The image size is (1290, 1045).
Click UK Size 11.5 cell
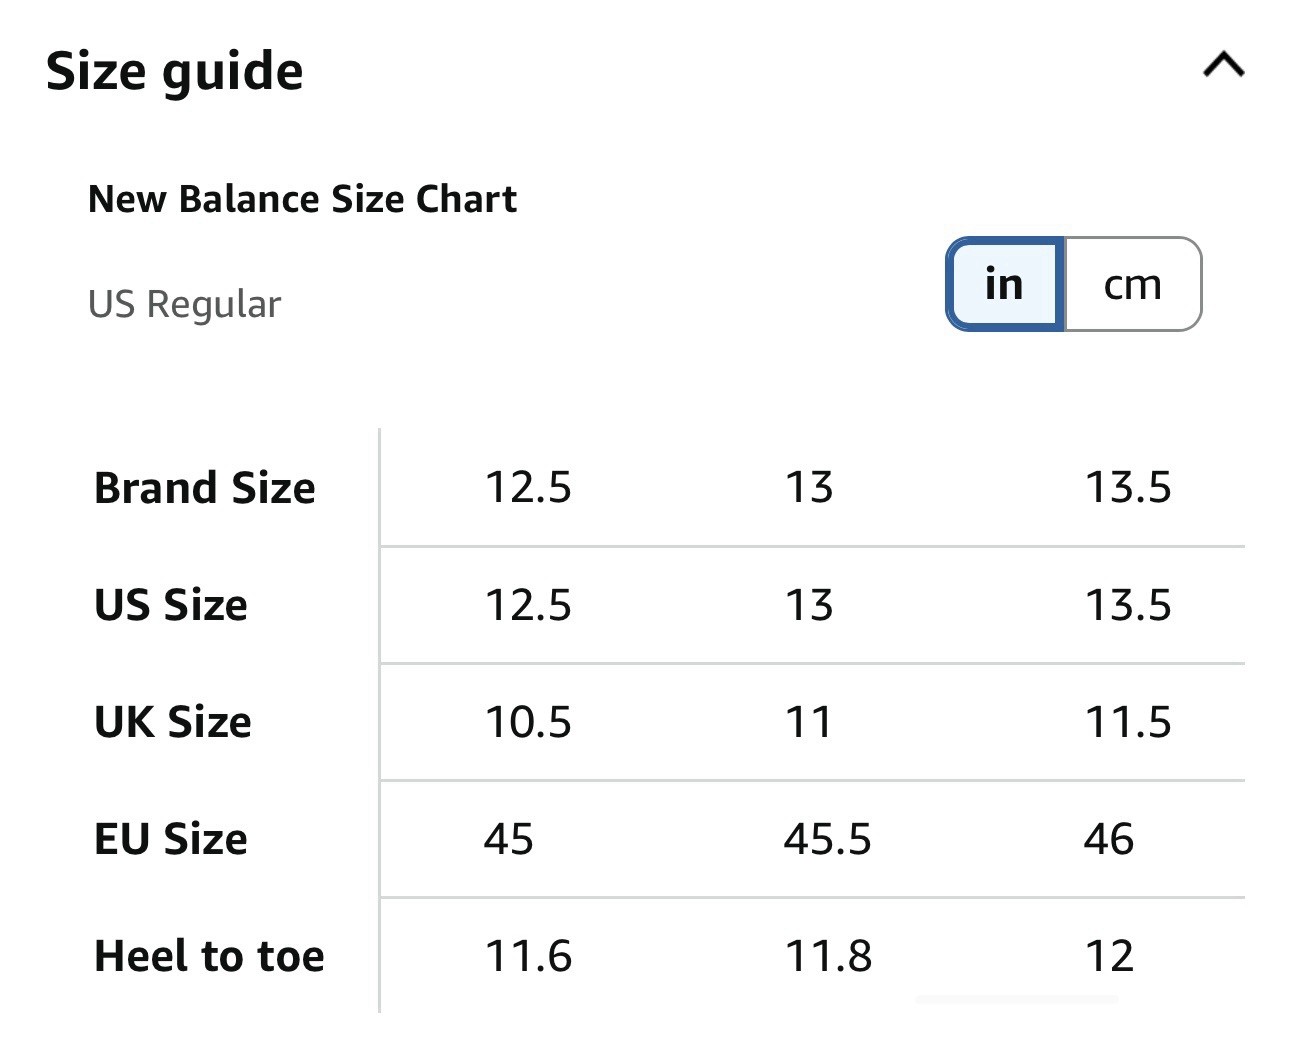(x=1128, y=722)
